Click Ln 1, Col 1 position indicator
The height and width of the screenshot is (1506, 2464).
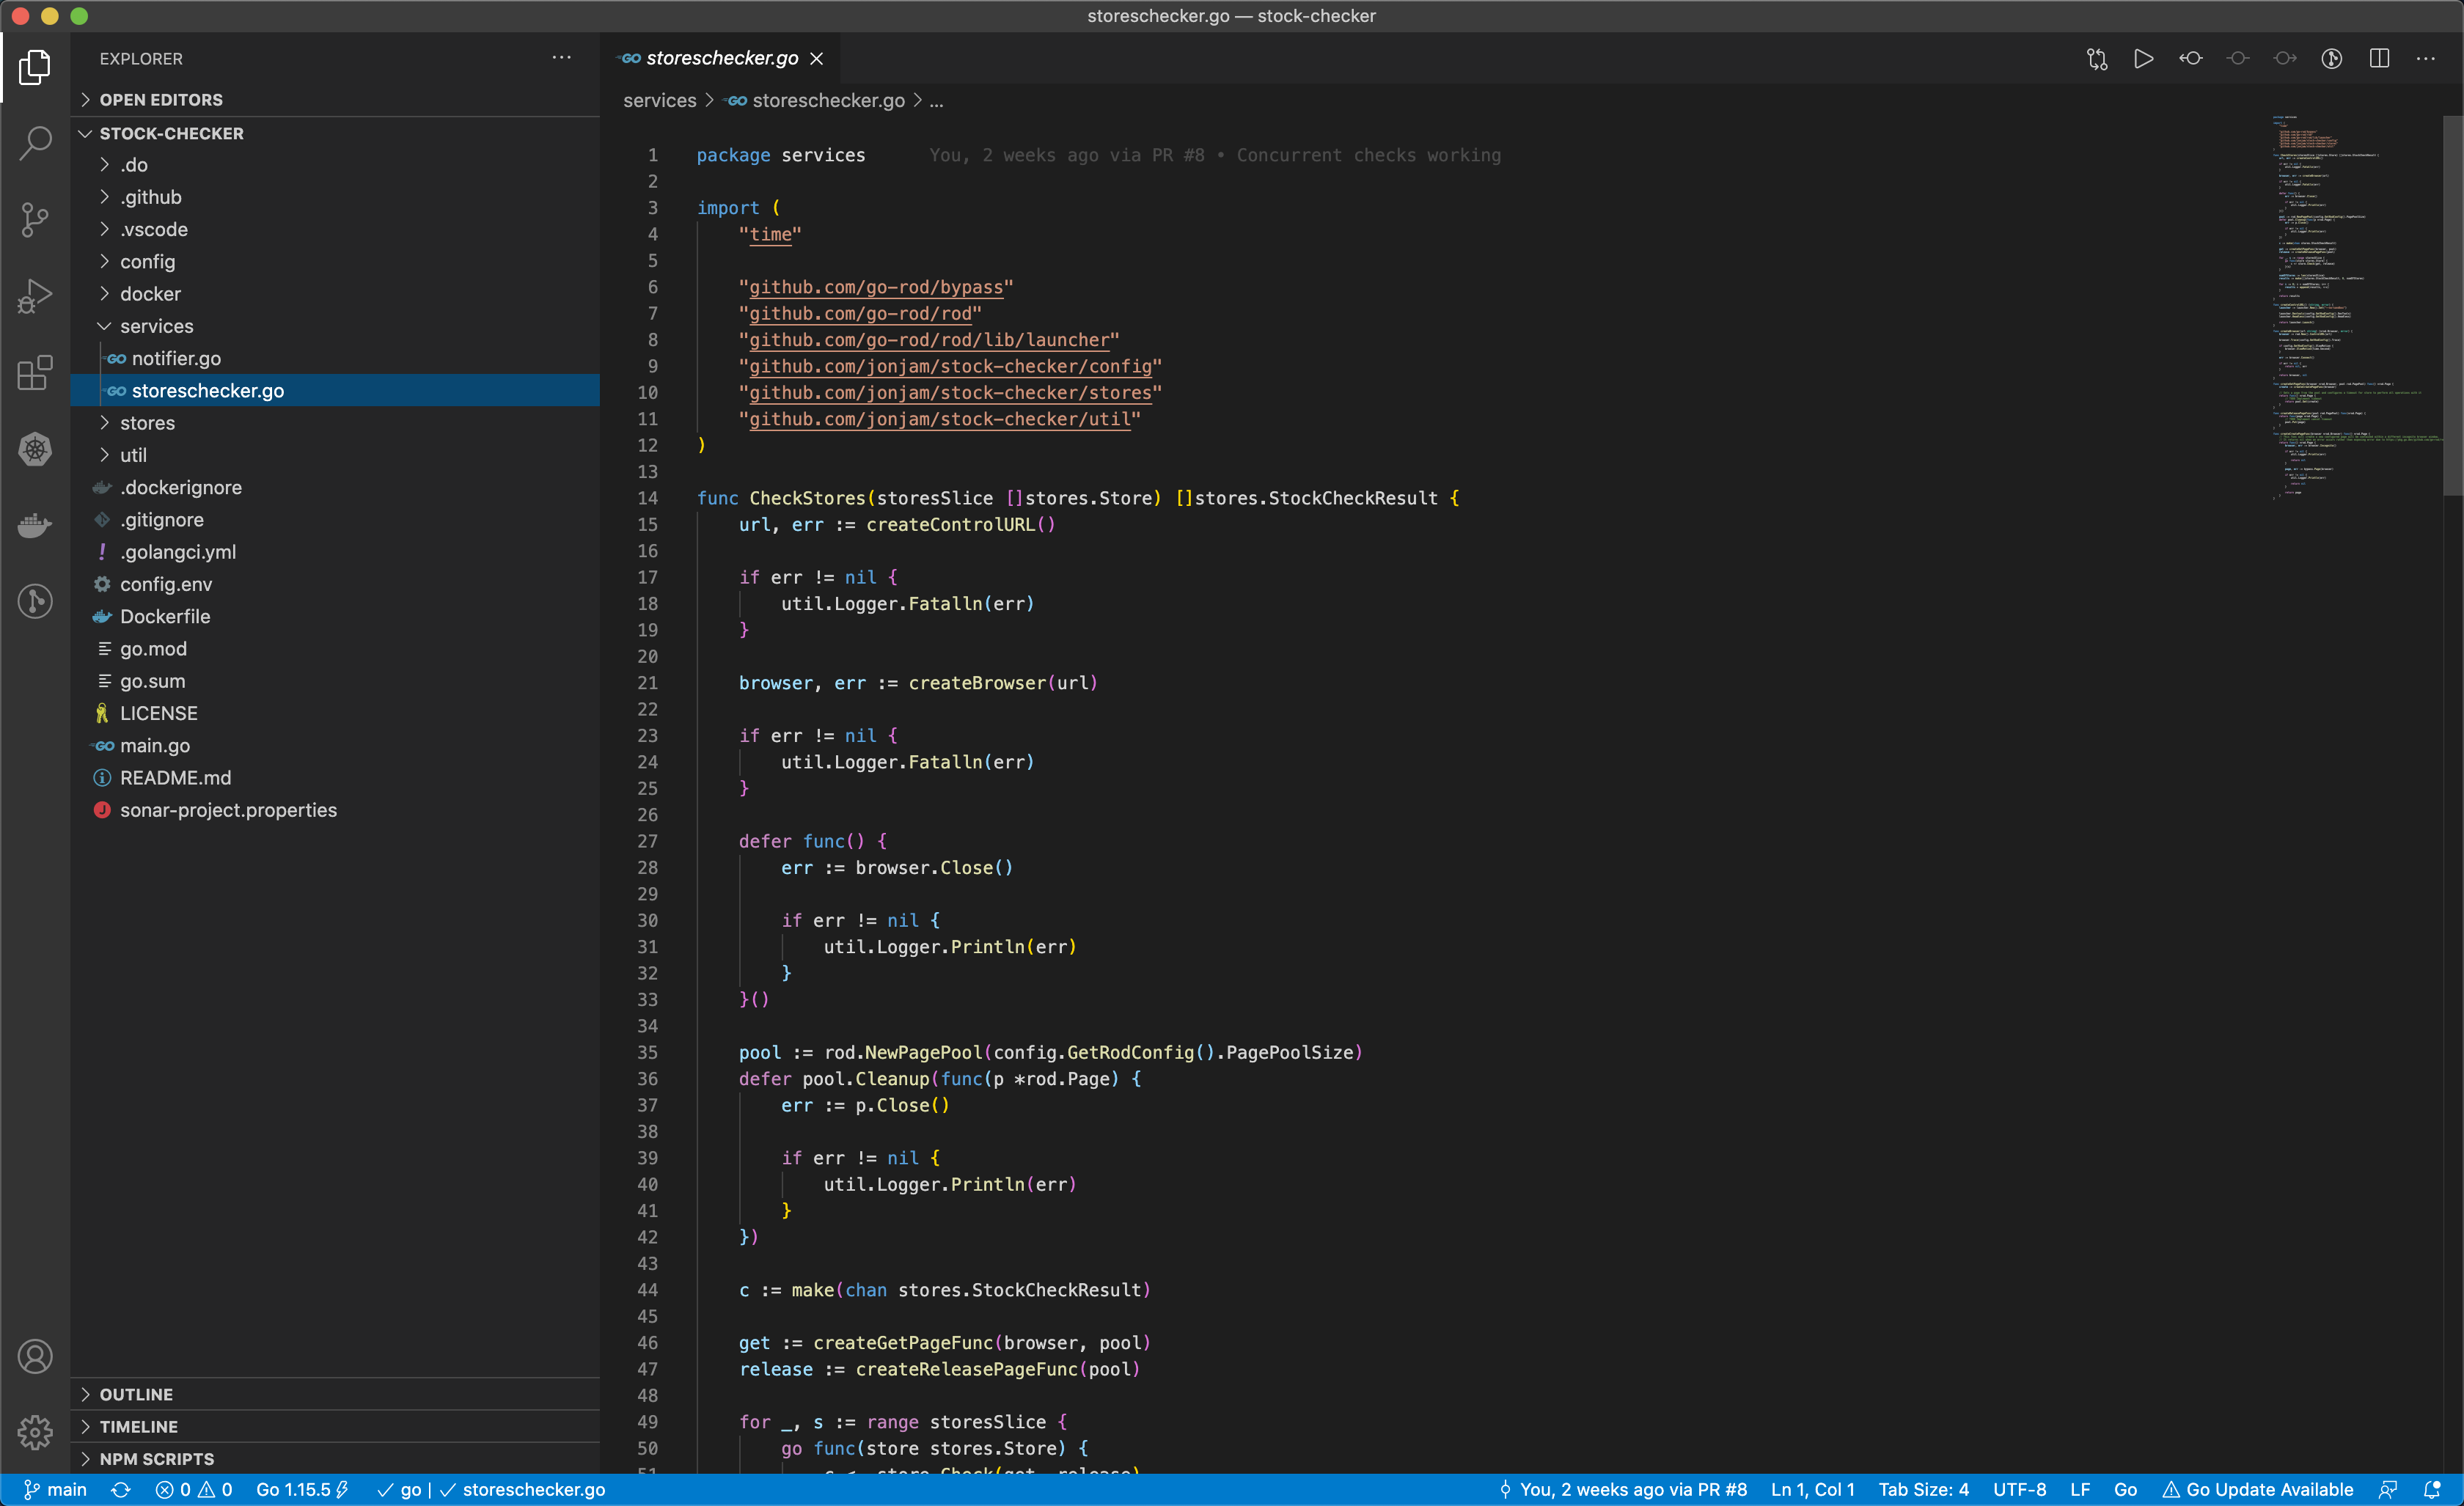[1812, 1490]
